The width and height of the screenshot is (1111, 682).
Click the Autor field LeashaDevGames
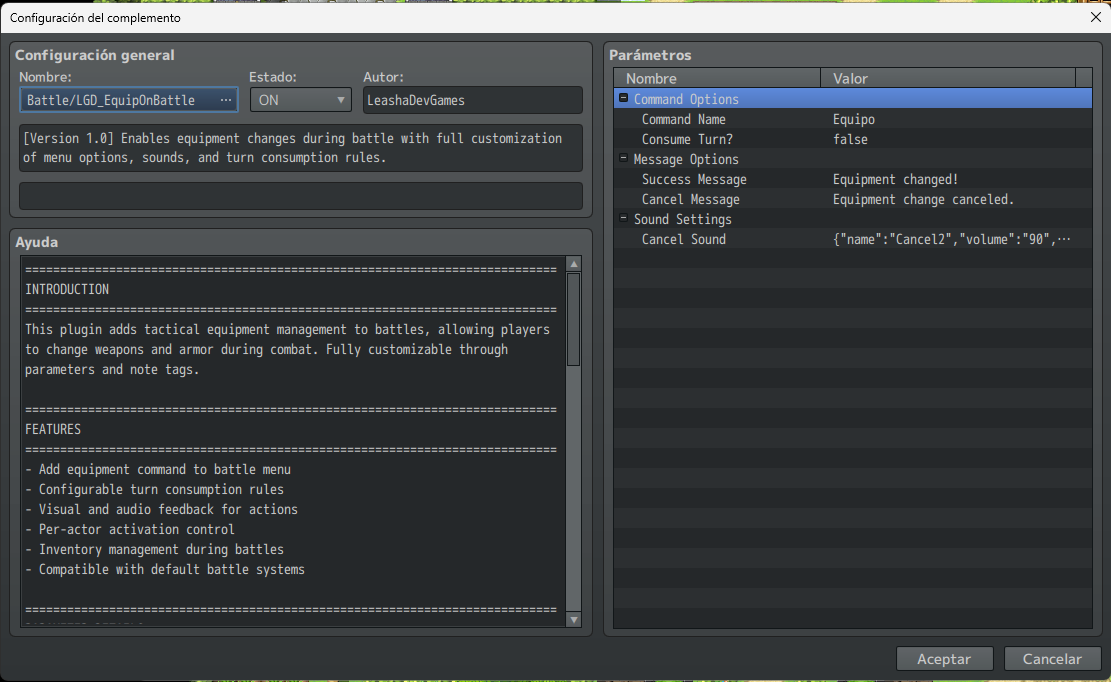point(472,100)
